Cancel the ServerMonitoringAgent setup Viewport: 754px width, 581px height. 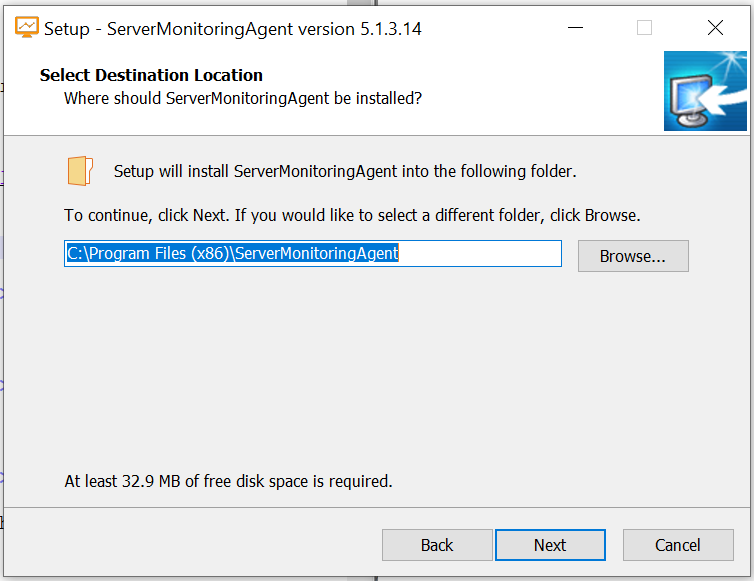[678, 545]
